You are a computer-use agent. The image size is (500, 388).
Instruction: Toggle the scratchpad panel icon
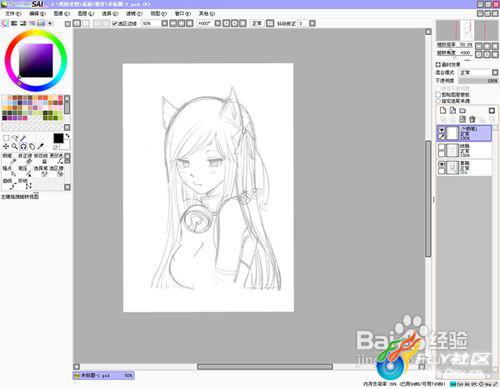pos(50,23)
